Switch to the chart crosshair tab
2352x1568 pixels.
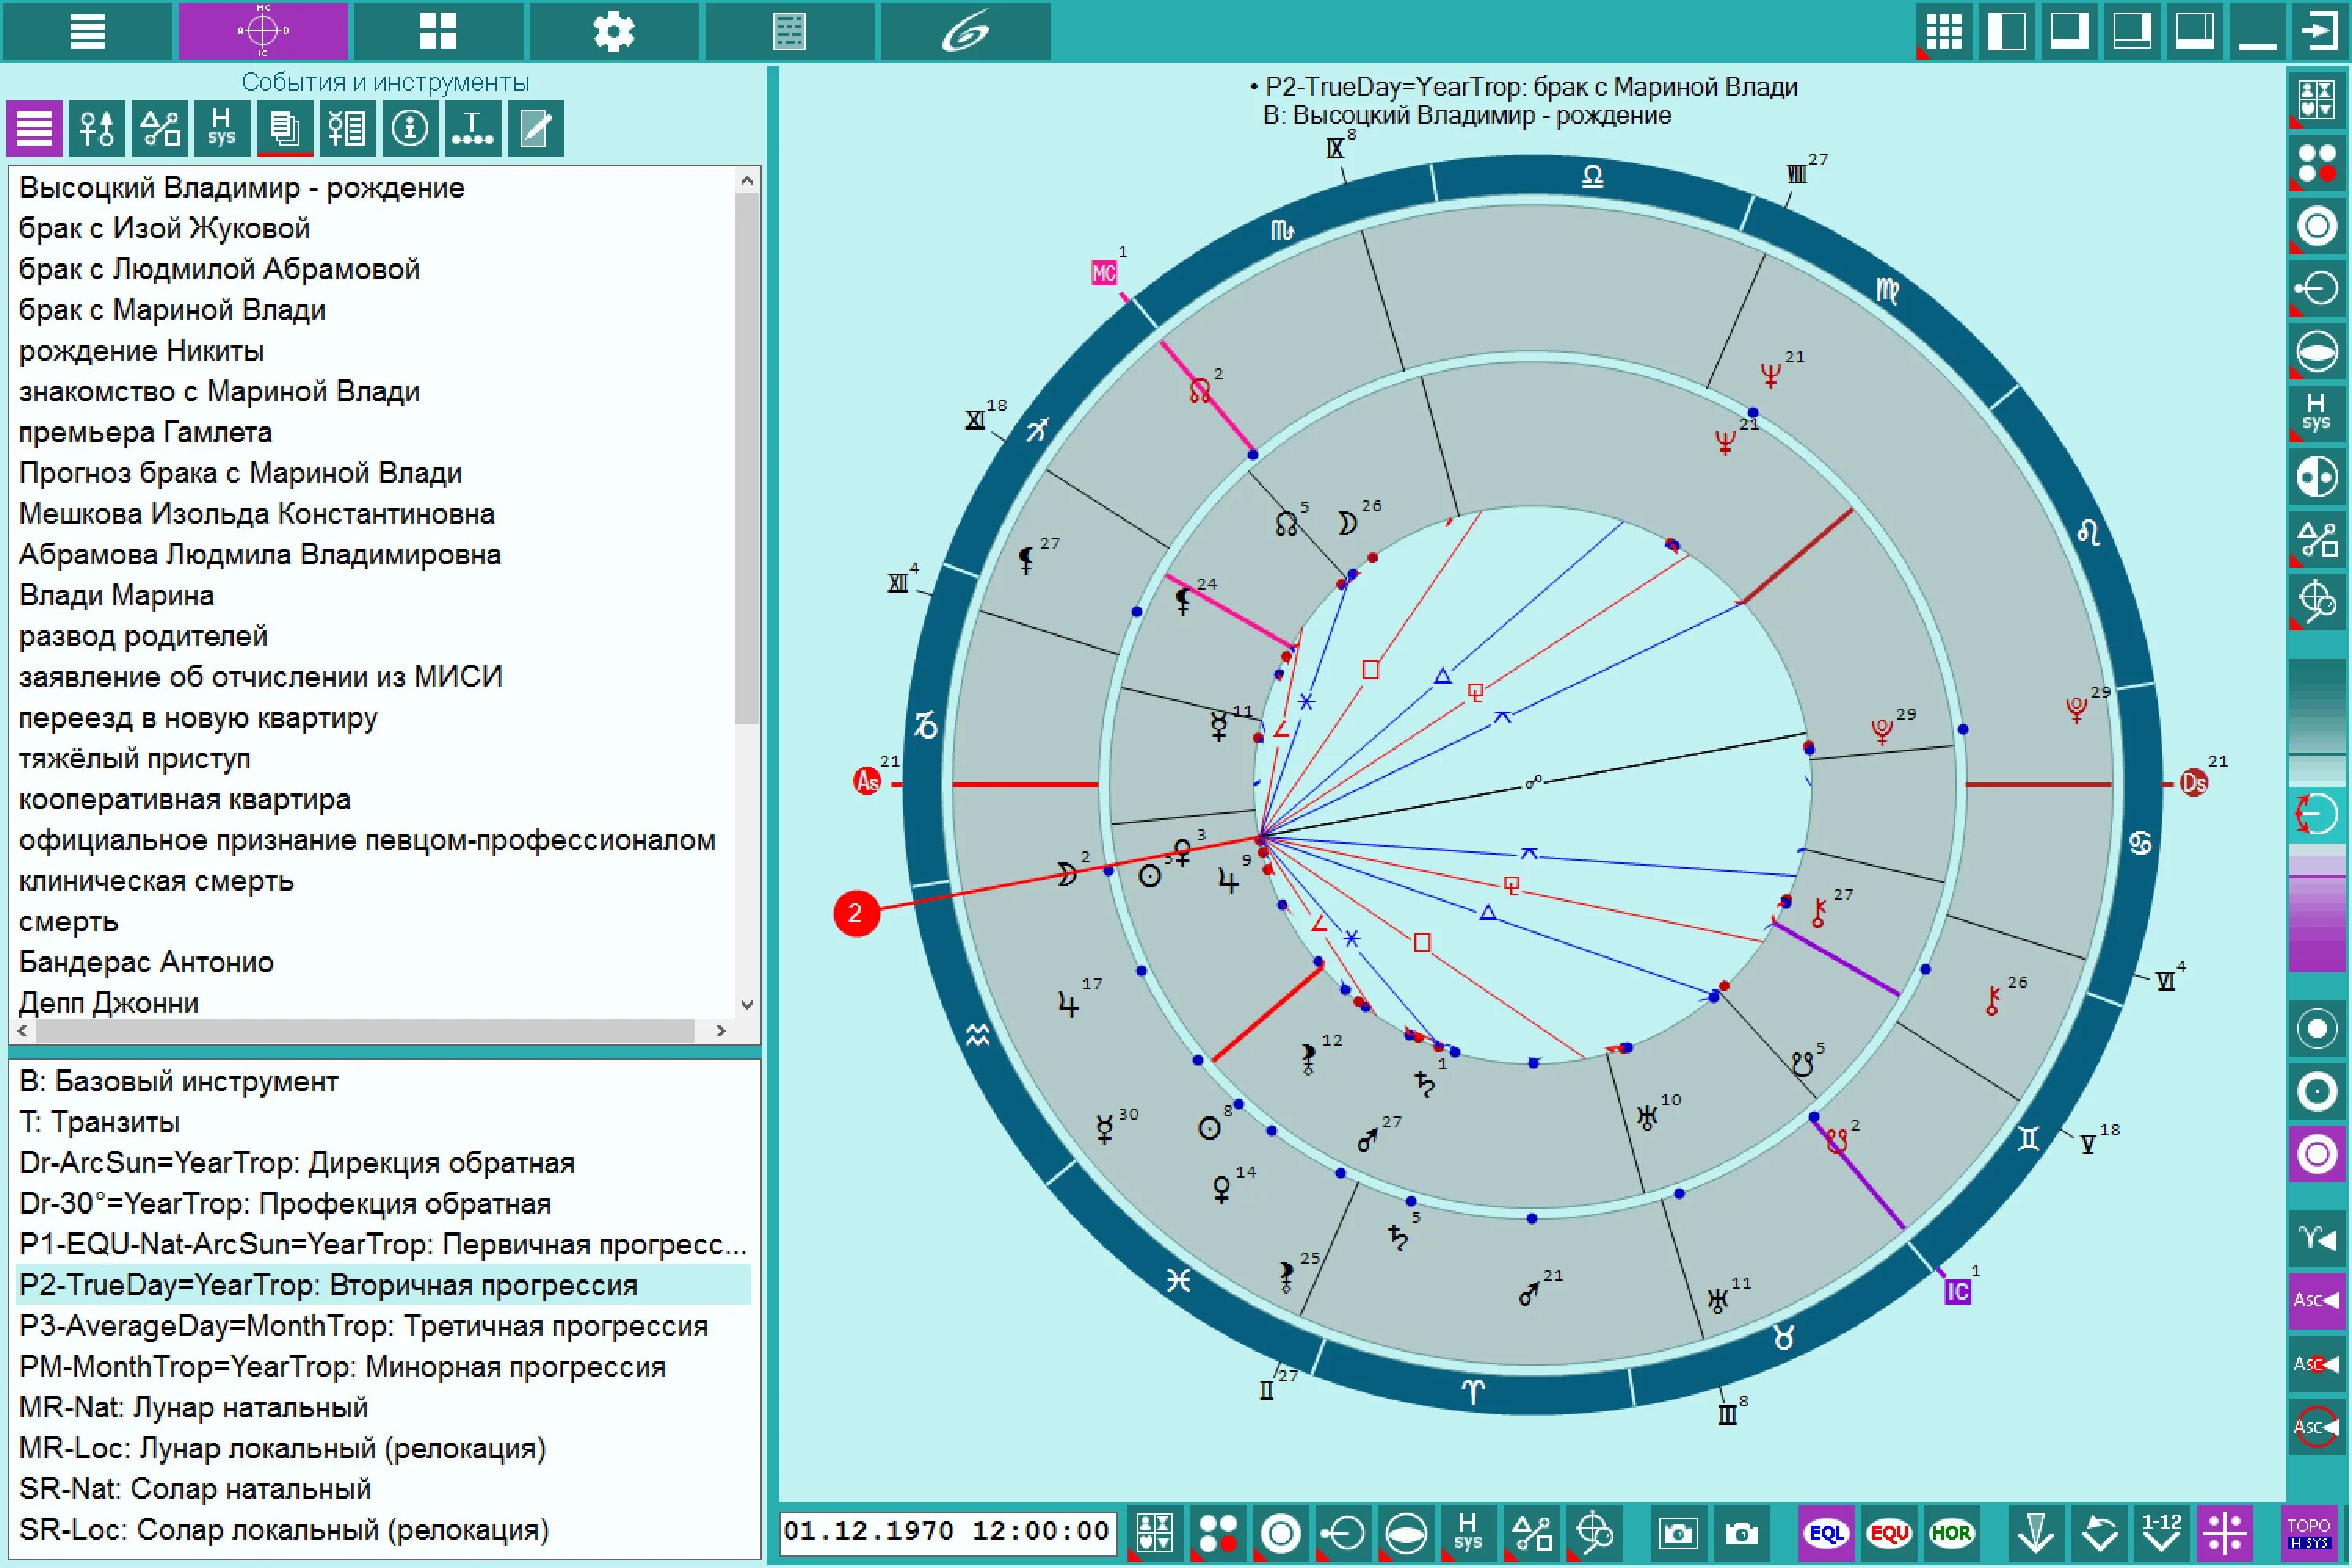(x=263, y=31)
